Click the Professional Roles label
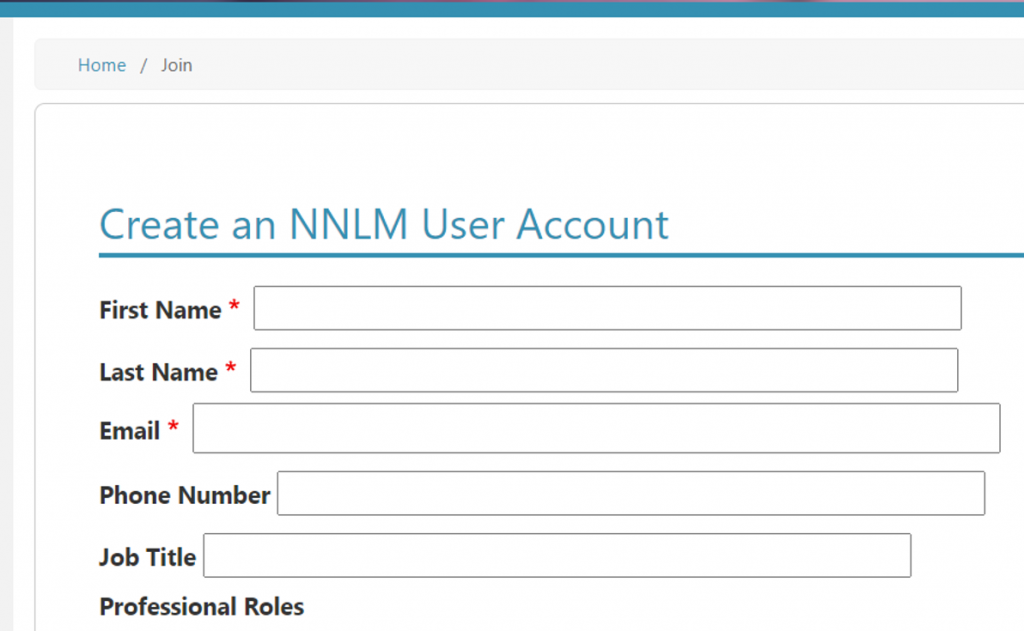The image size is (1024, 631). coord(202,607)
